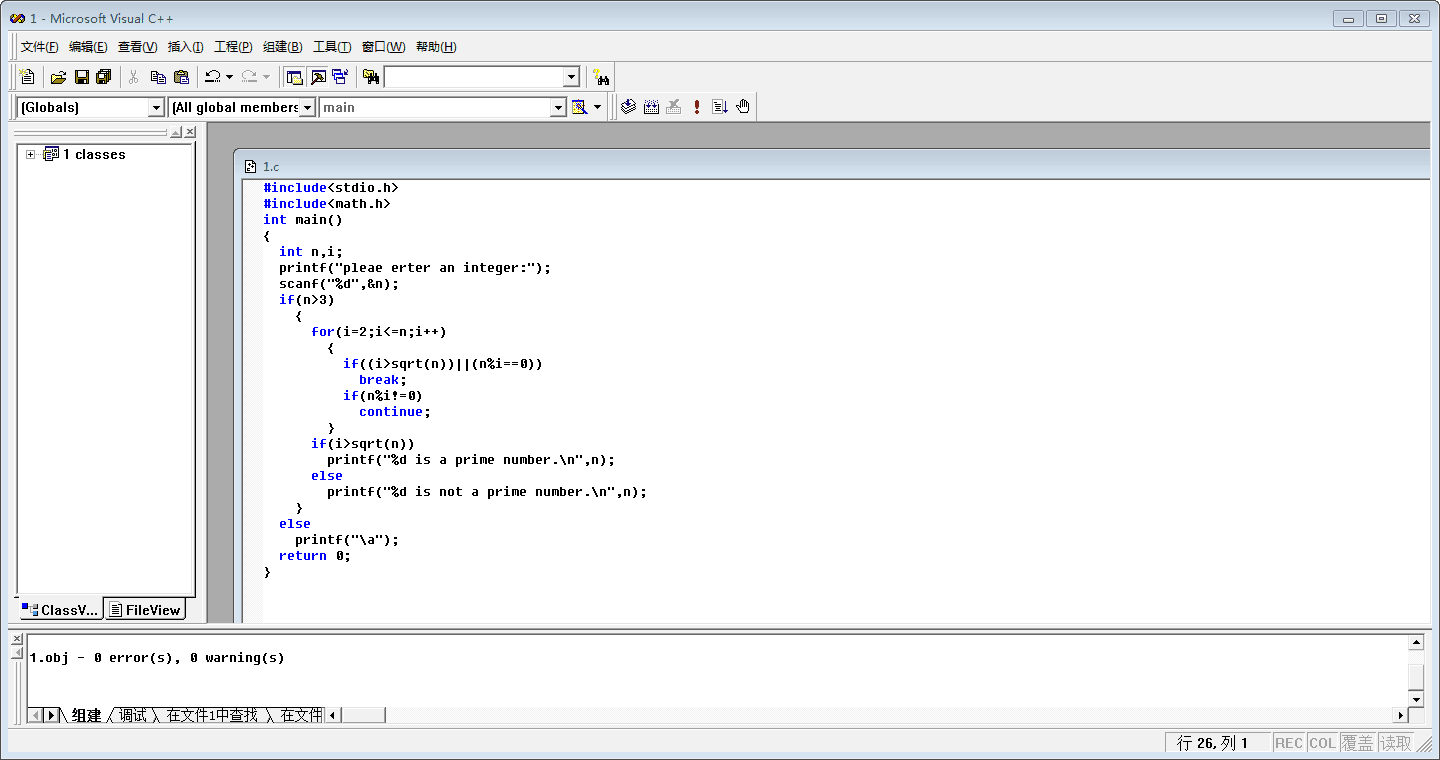The width and height of the screenshot is (1440, 760).
Task: Open the find text combo box dropdown
Action: pyautogui.click(x=571, y=77)
